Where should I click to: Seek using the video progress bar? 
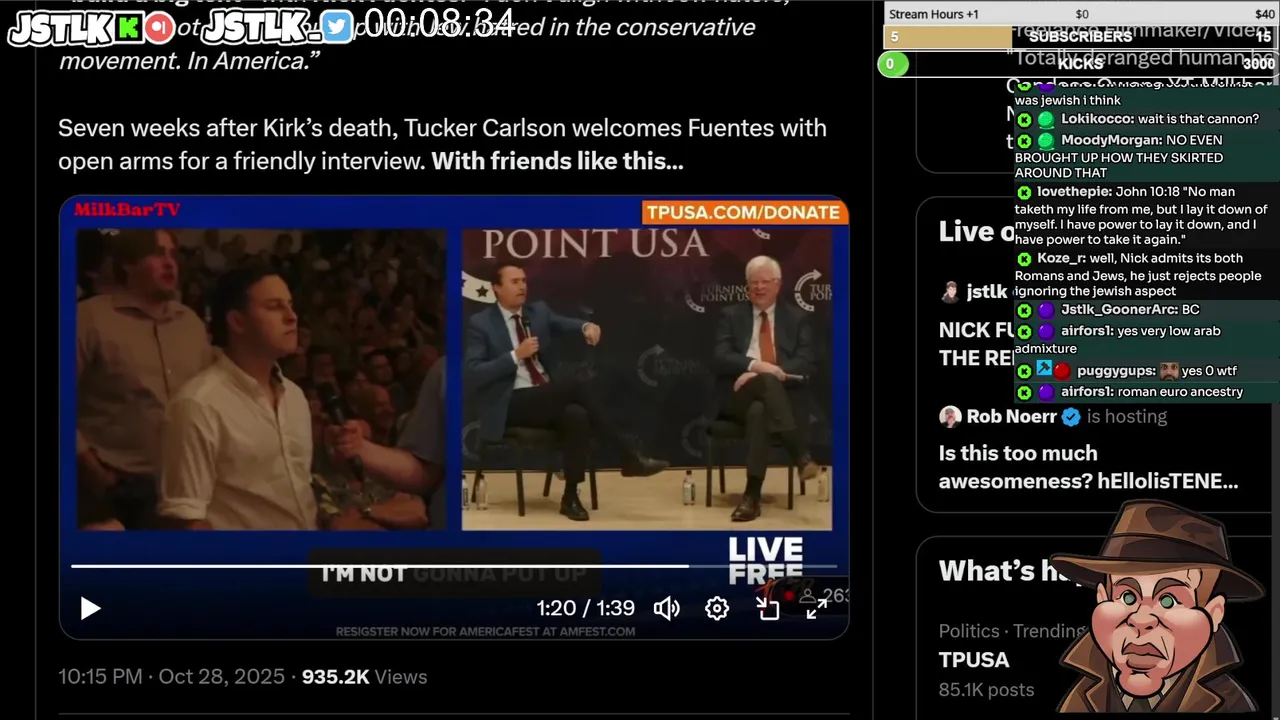(x=454, y=566)
